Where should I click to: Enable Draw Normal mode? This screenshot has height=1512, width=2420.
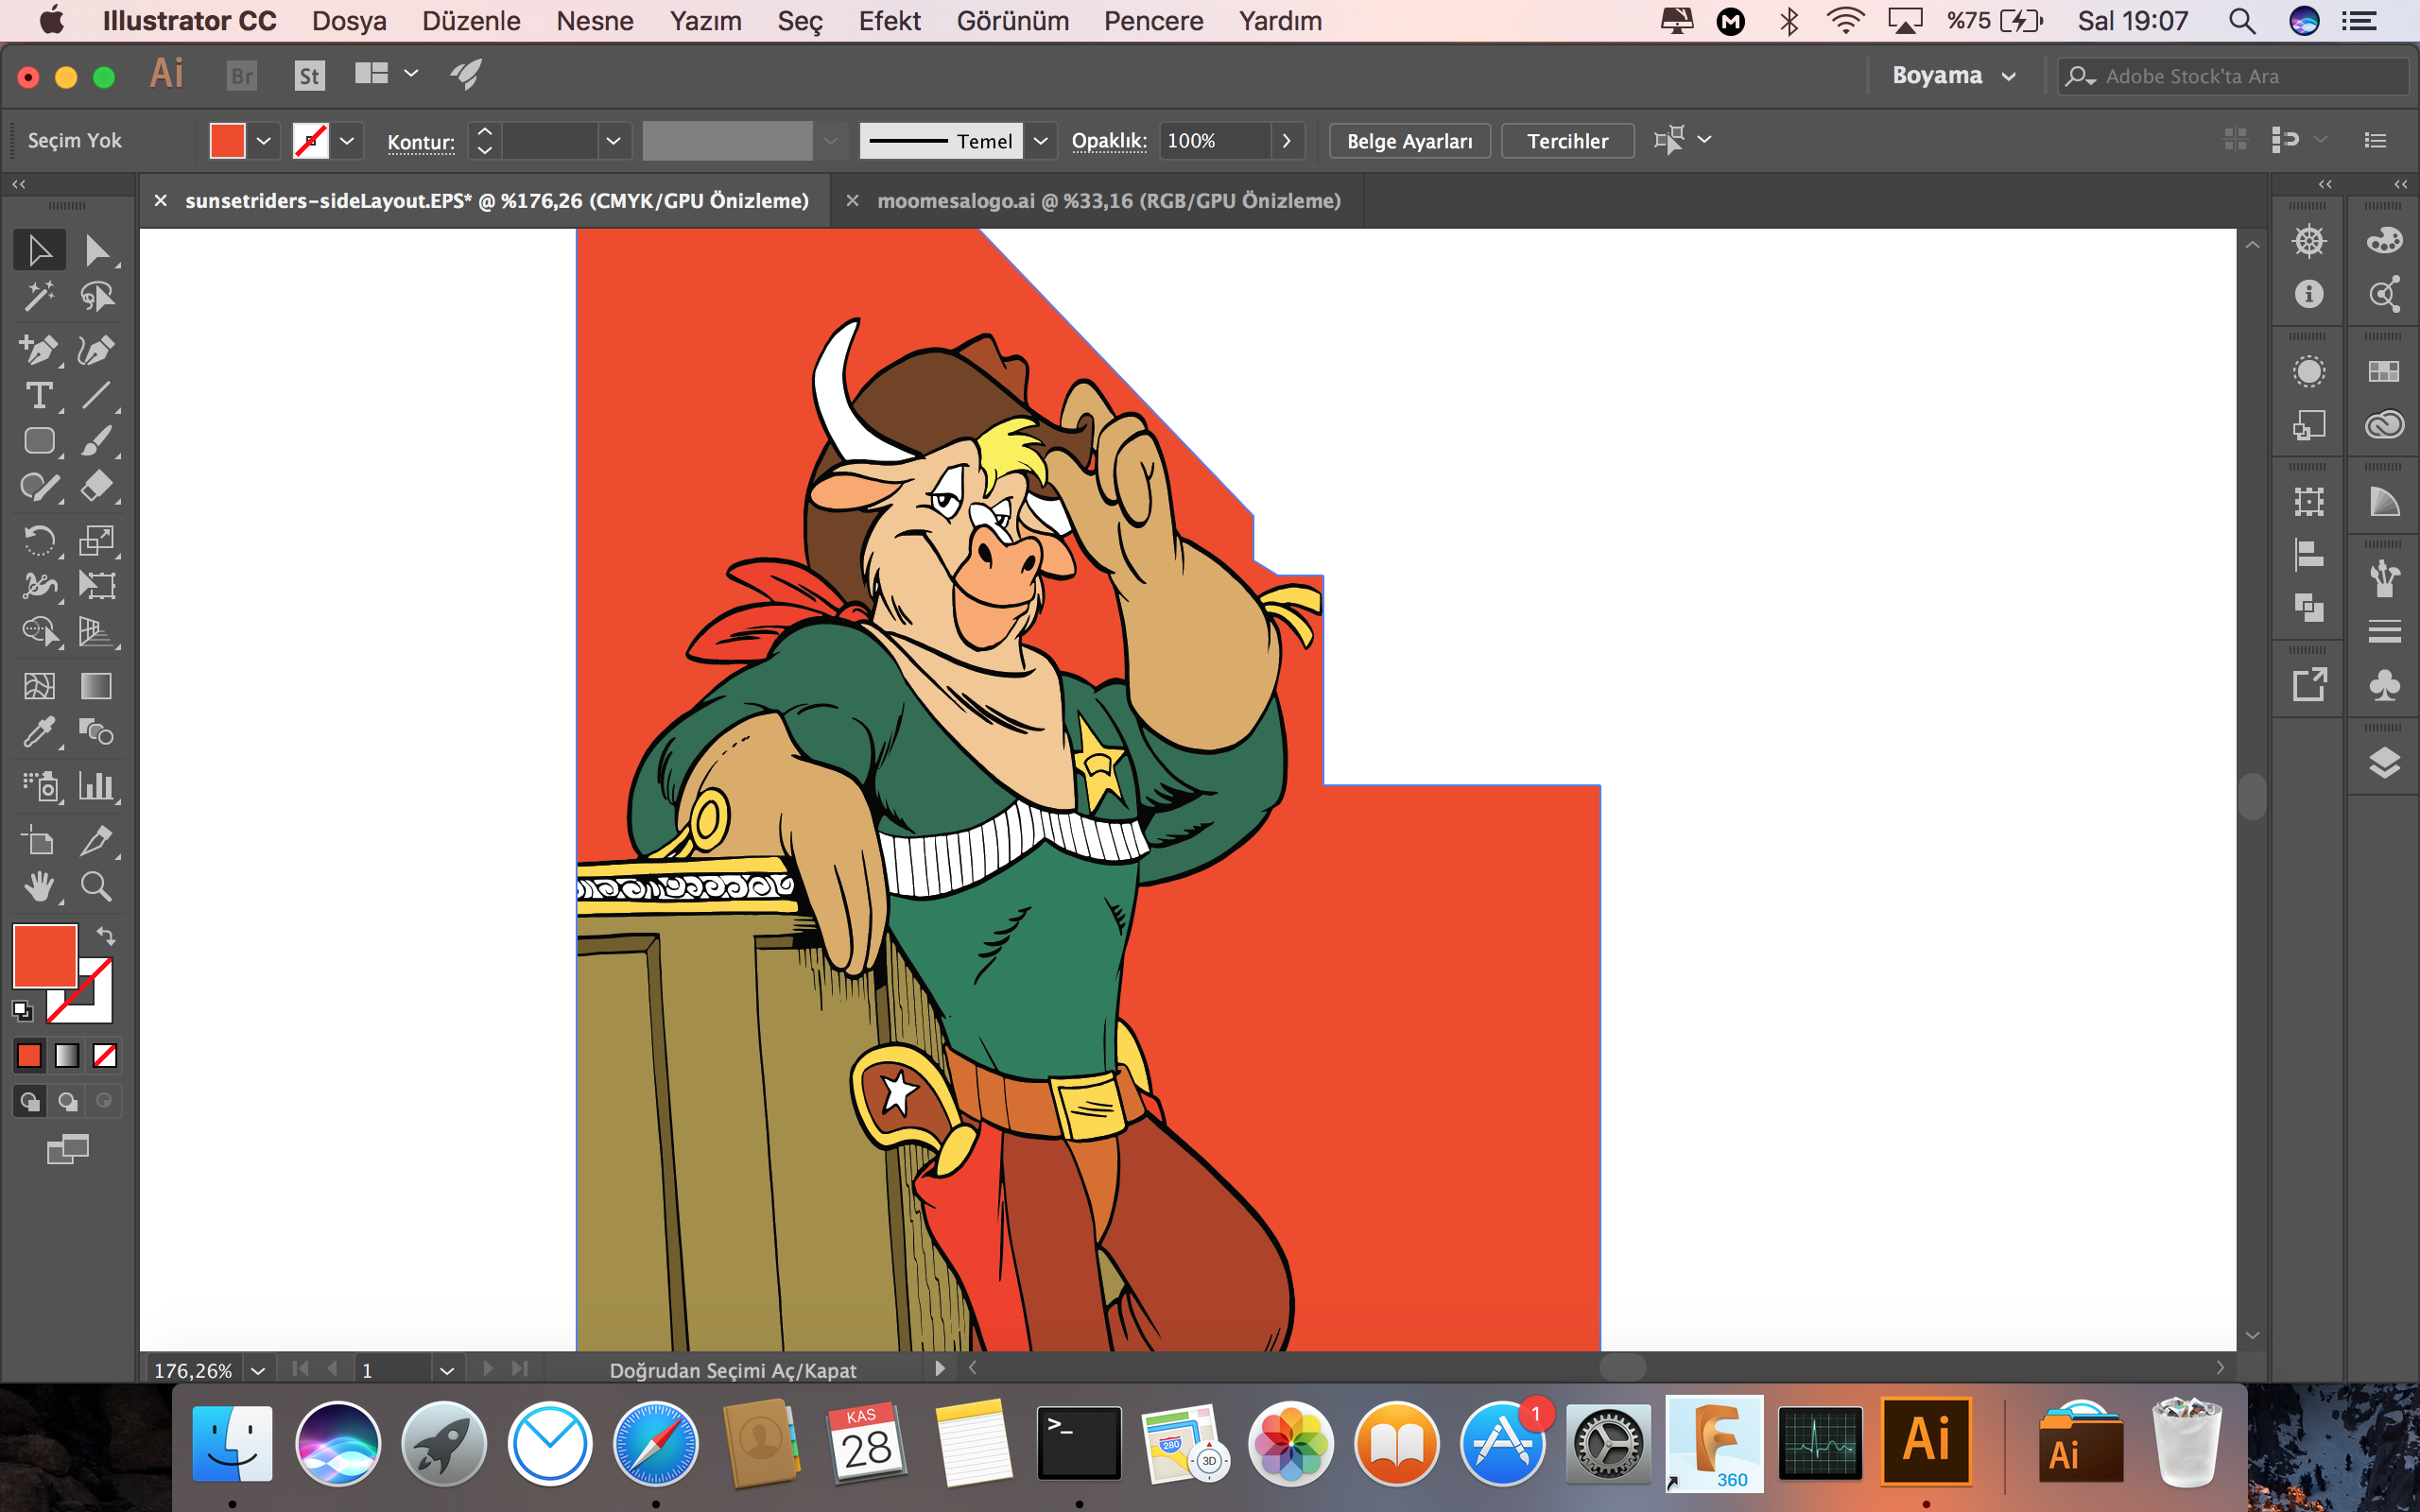point(29,1102)
